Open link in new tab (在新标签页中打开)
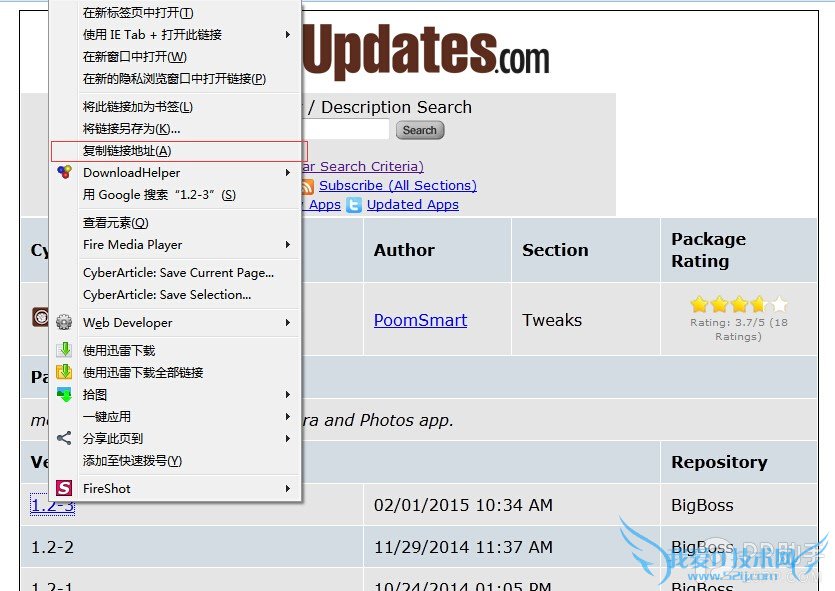The height and width of the screenshot is (591, 835). coord(138,13)
